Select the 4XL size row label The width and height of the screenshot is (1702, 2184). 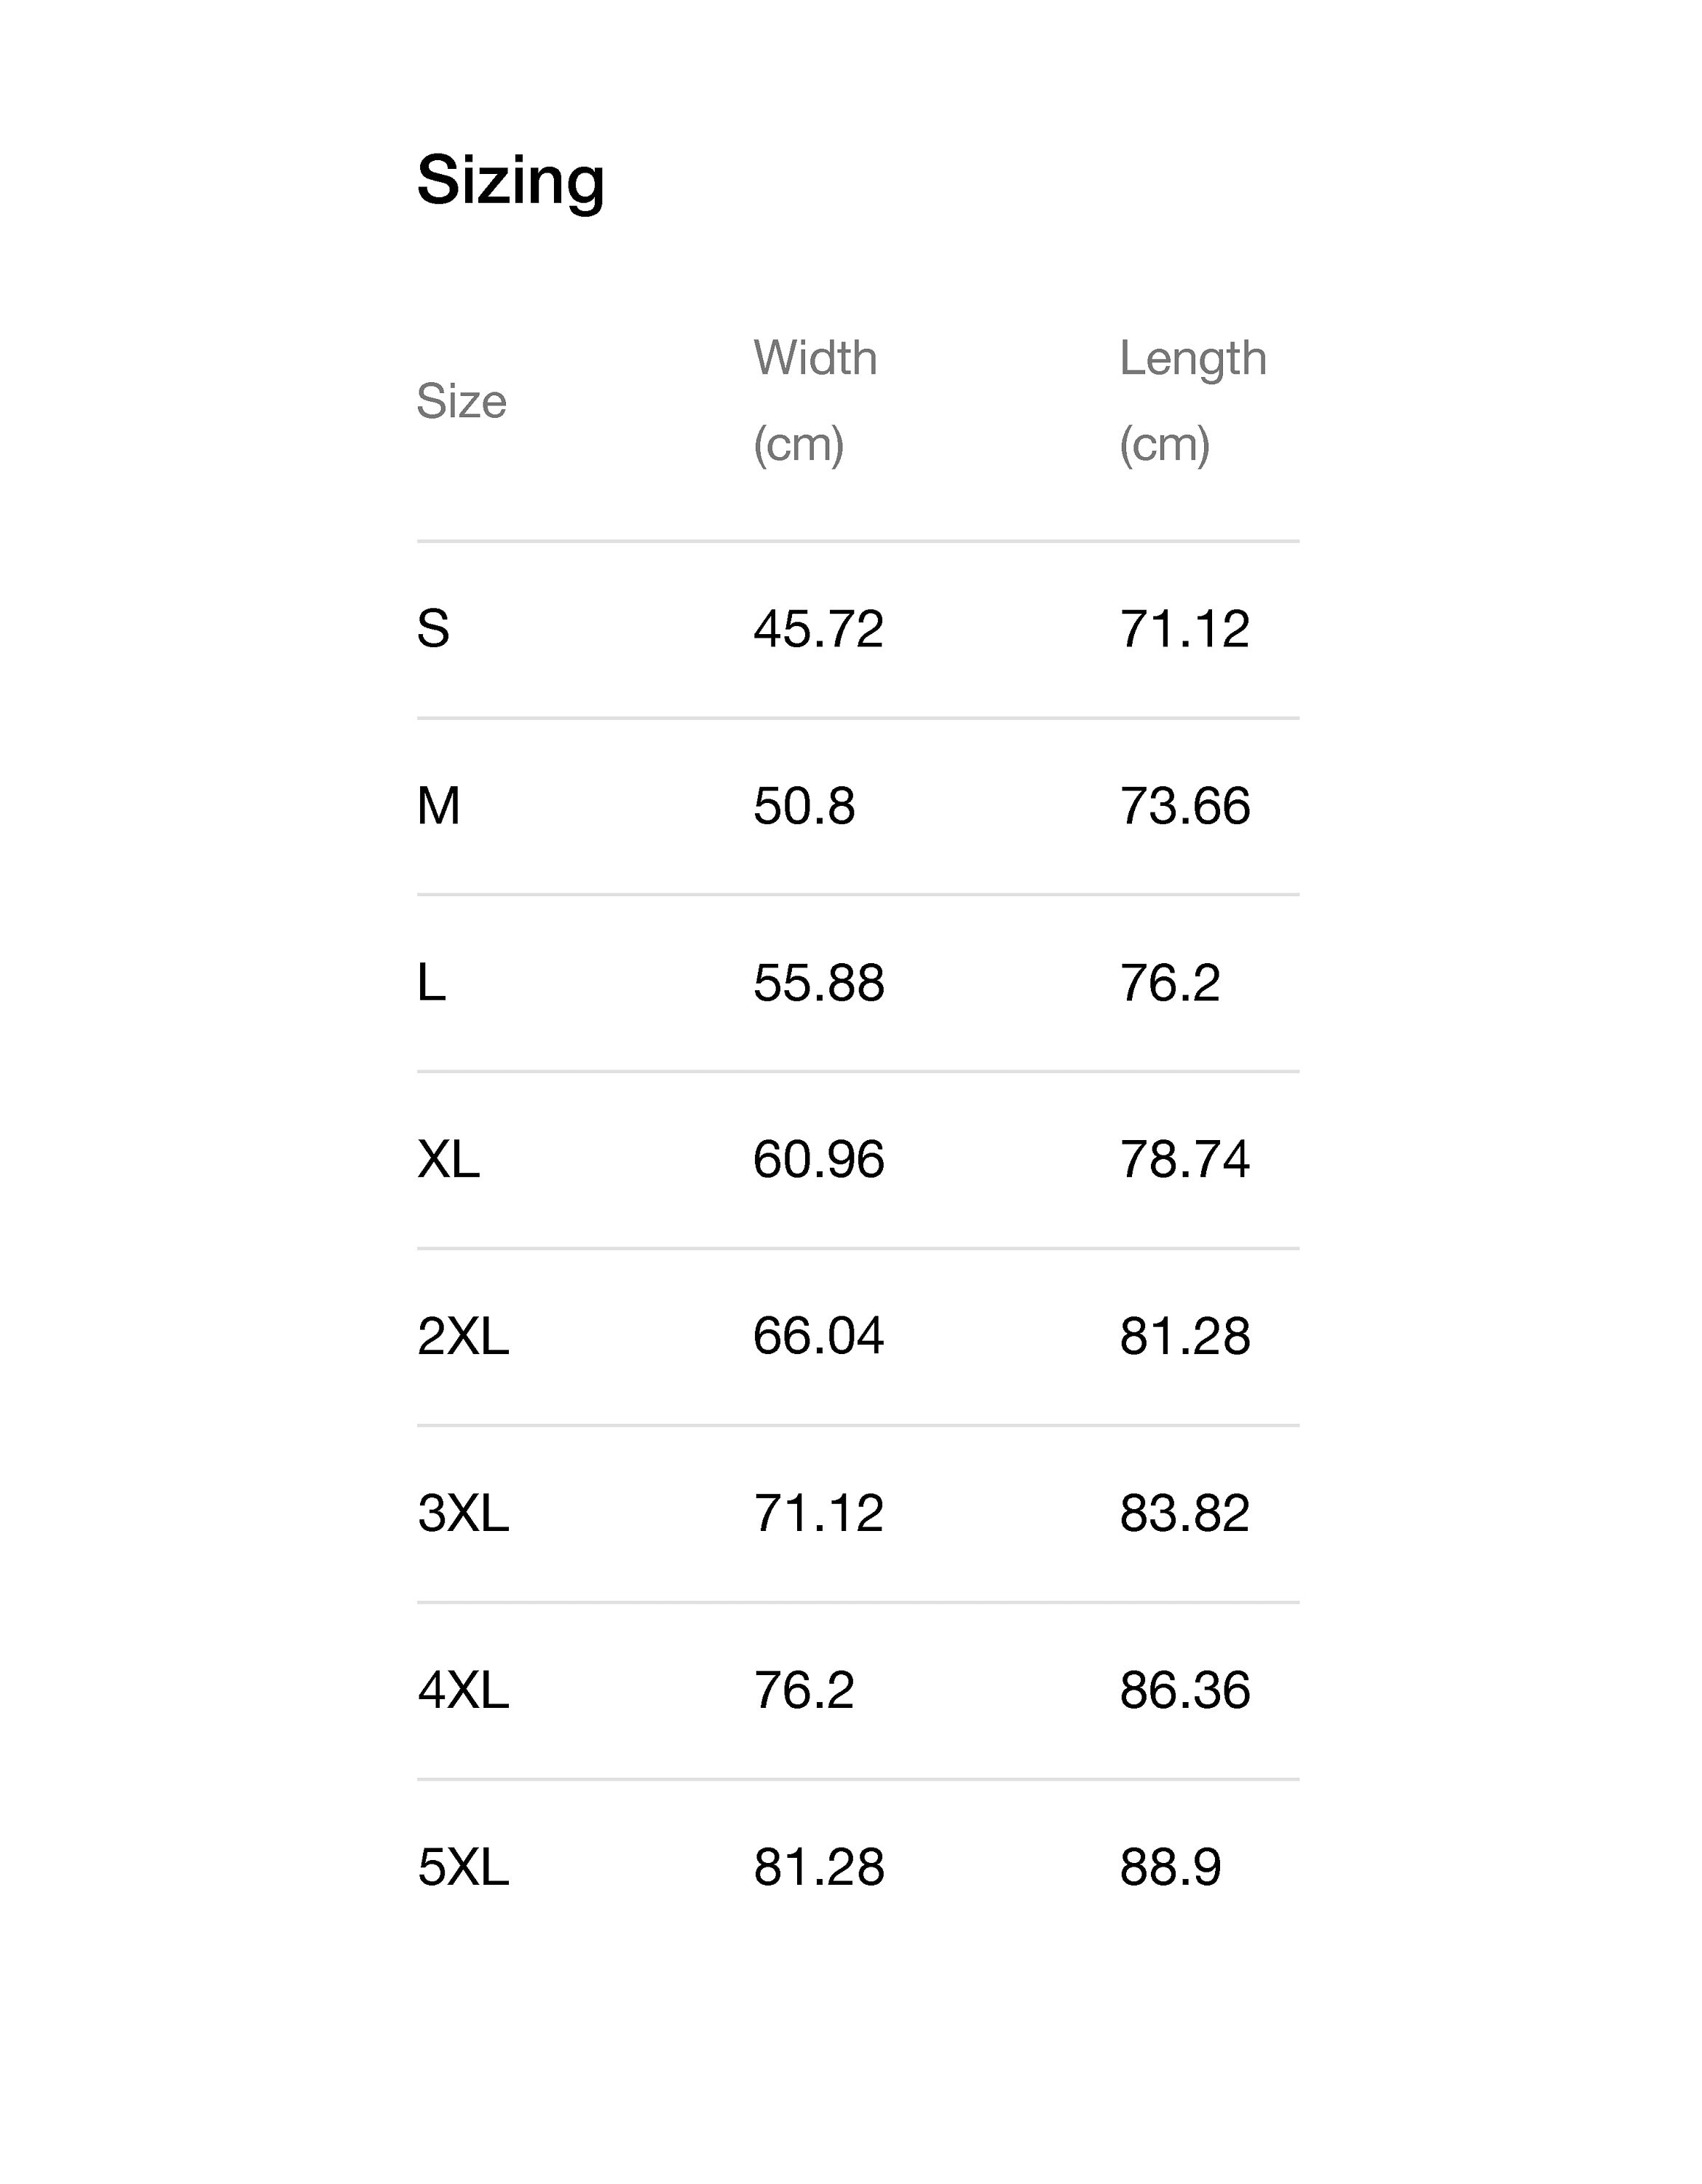(463, 1690)
